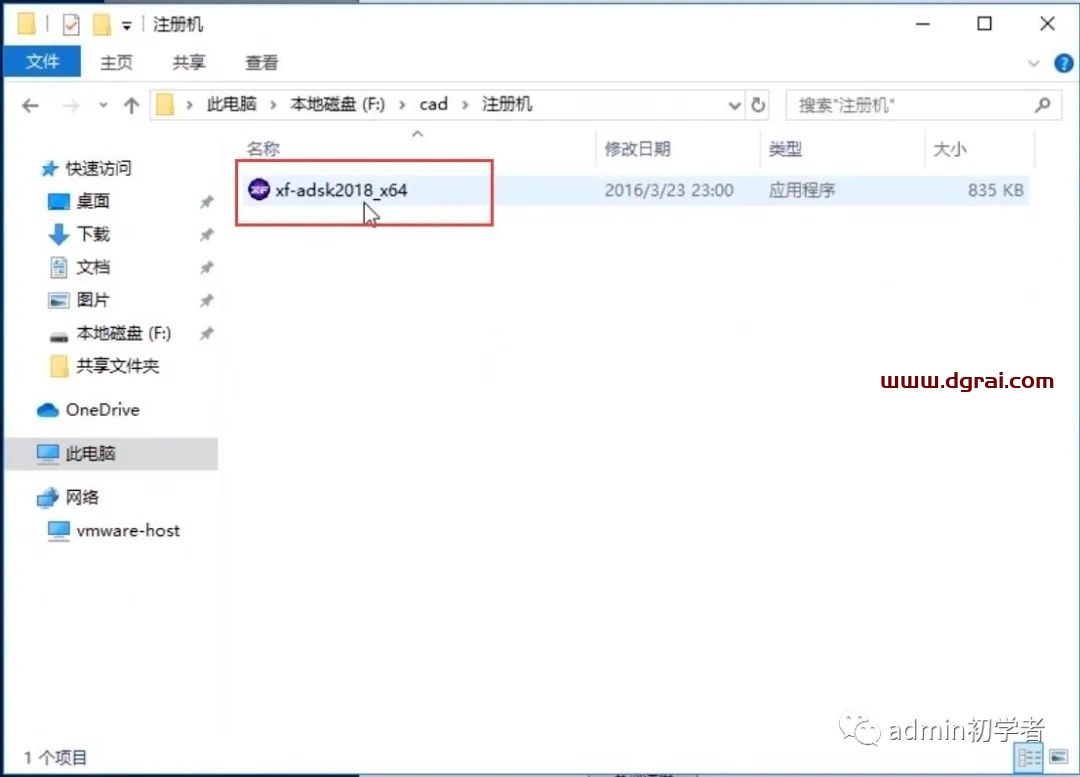Click the search magnifier icon

[1042, 105]
